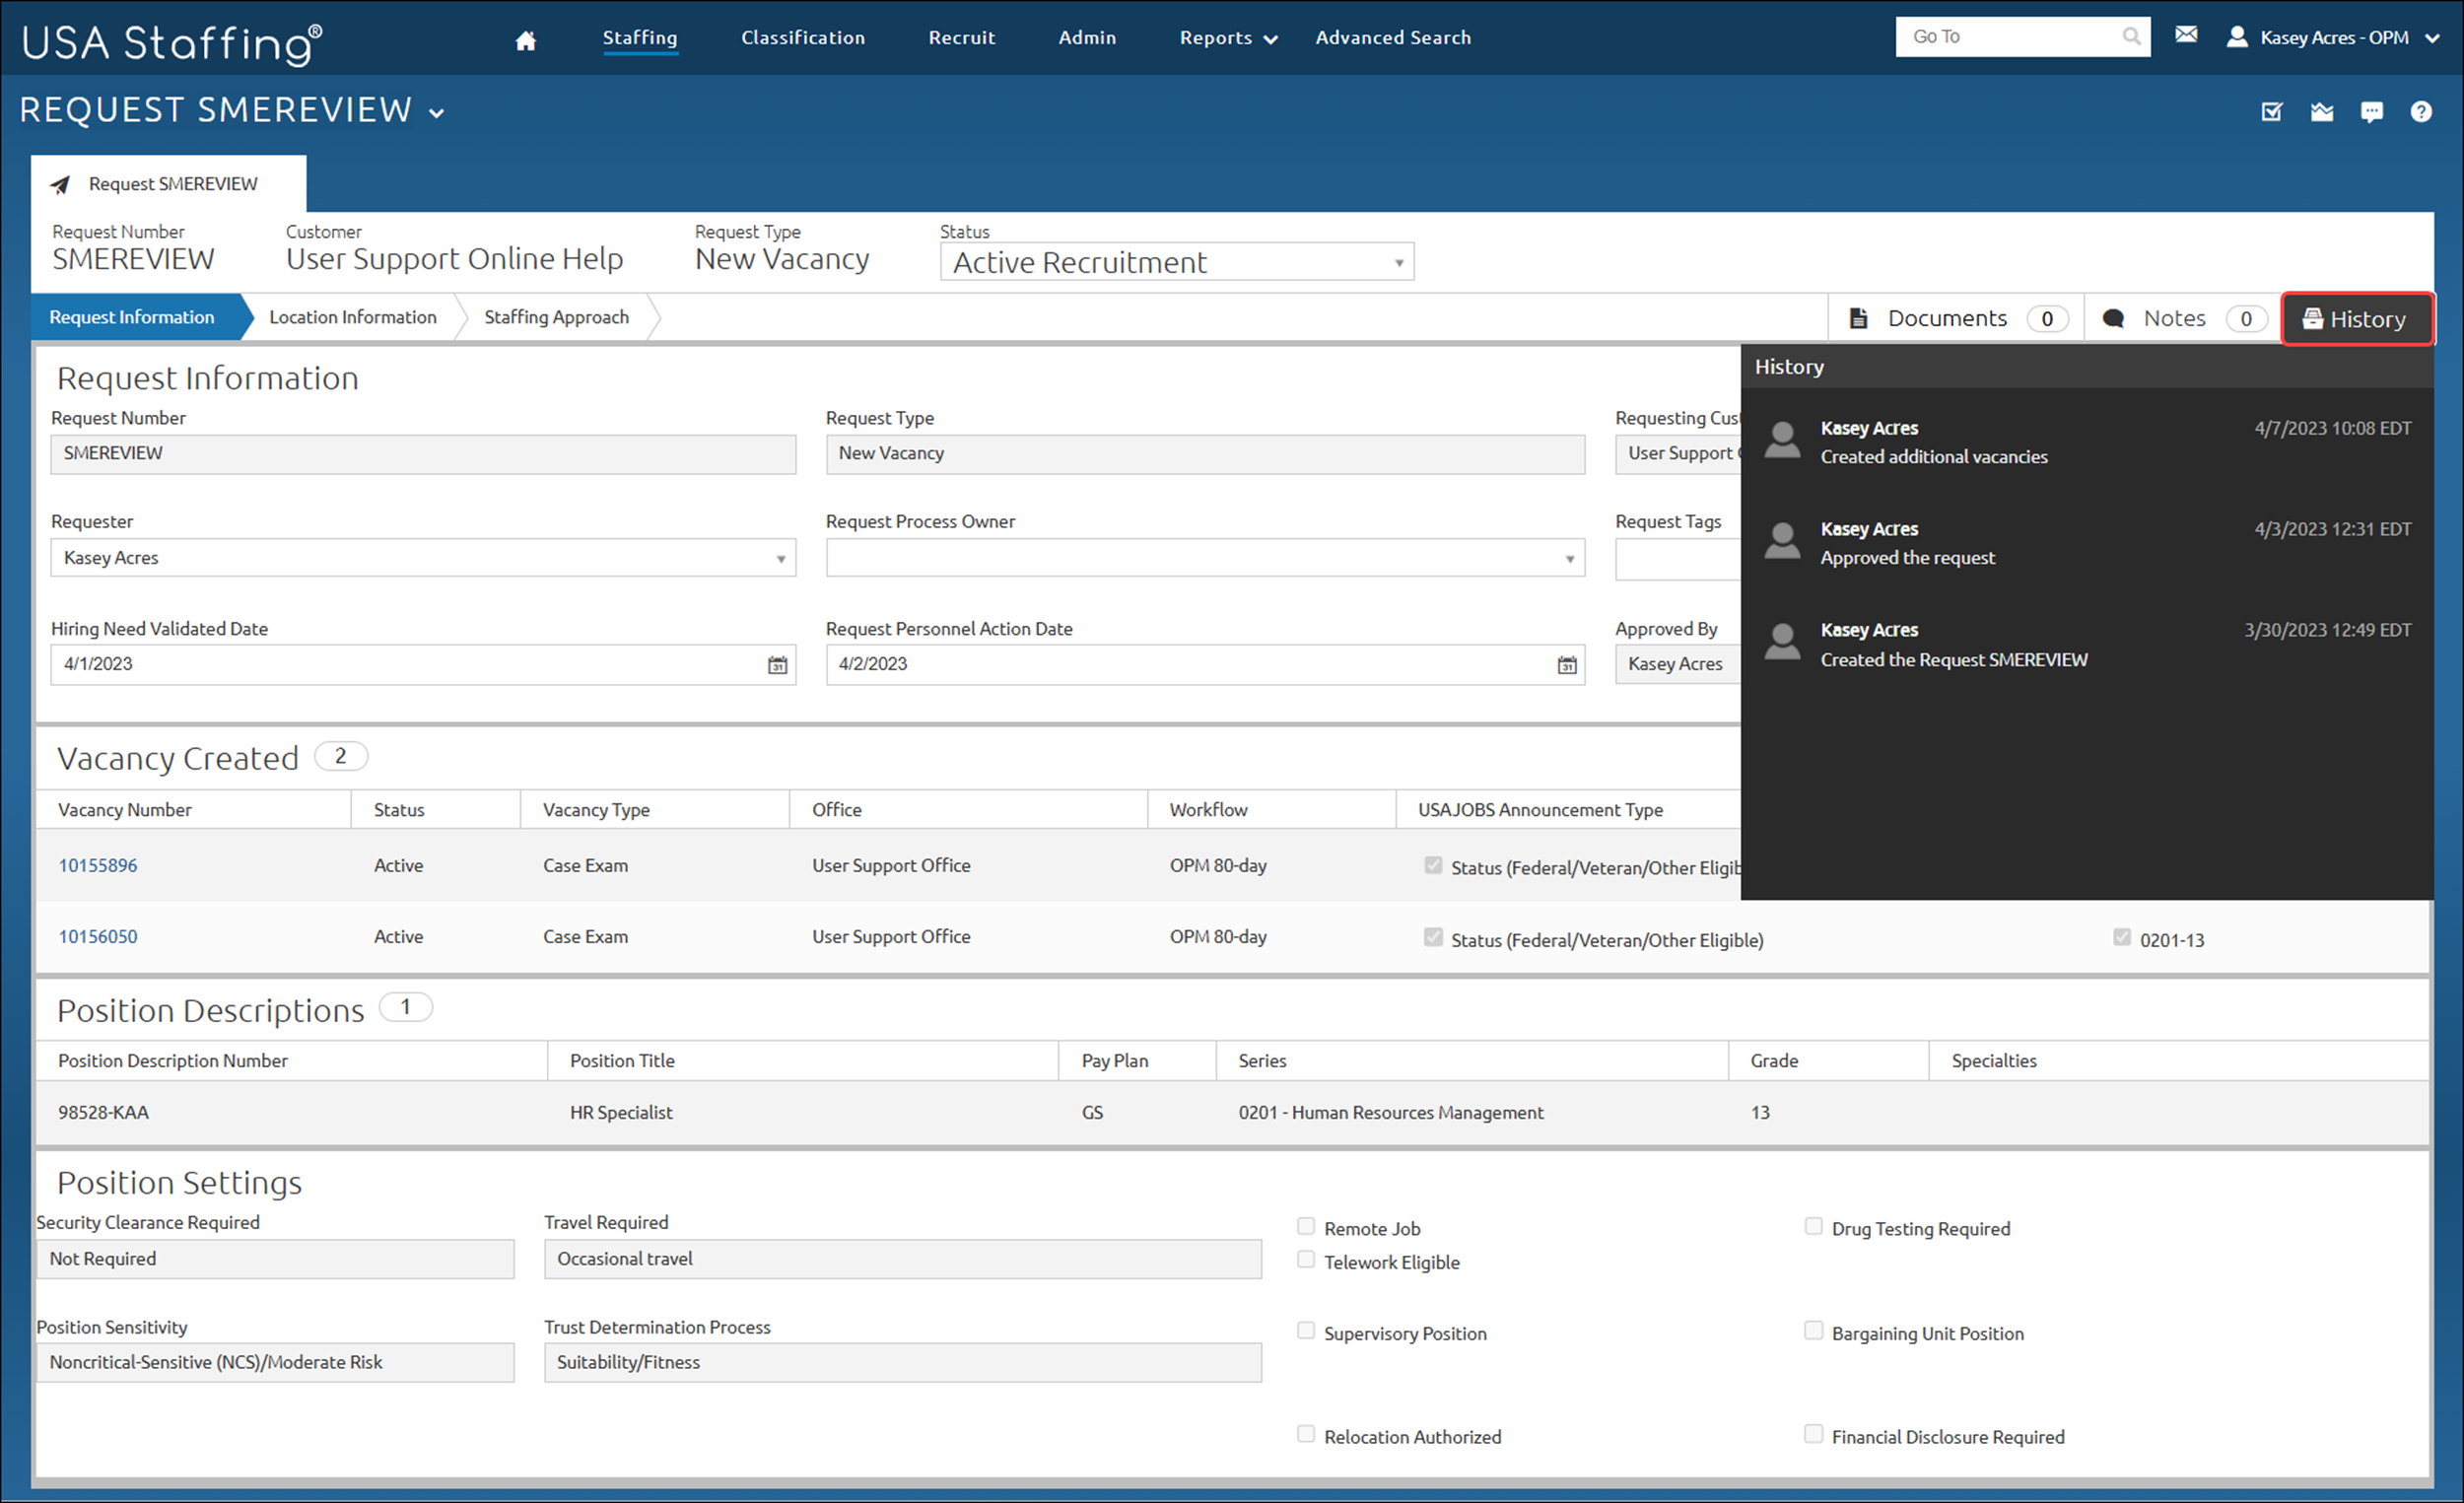Screen dimensions: 2464x1503
Task: Expand the Status Active Recruitment dropdown
Action: [1398, 263]
